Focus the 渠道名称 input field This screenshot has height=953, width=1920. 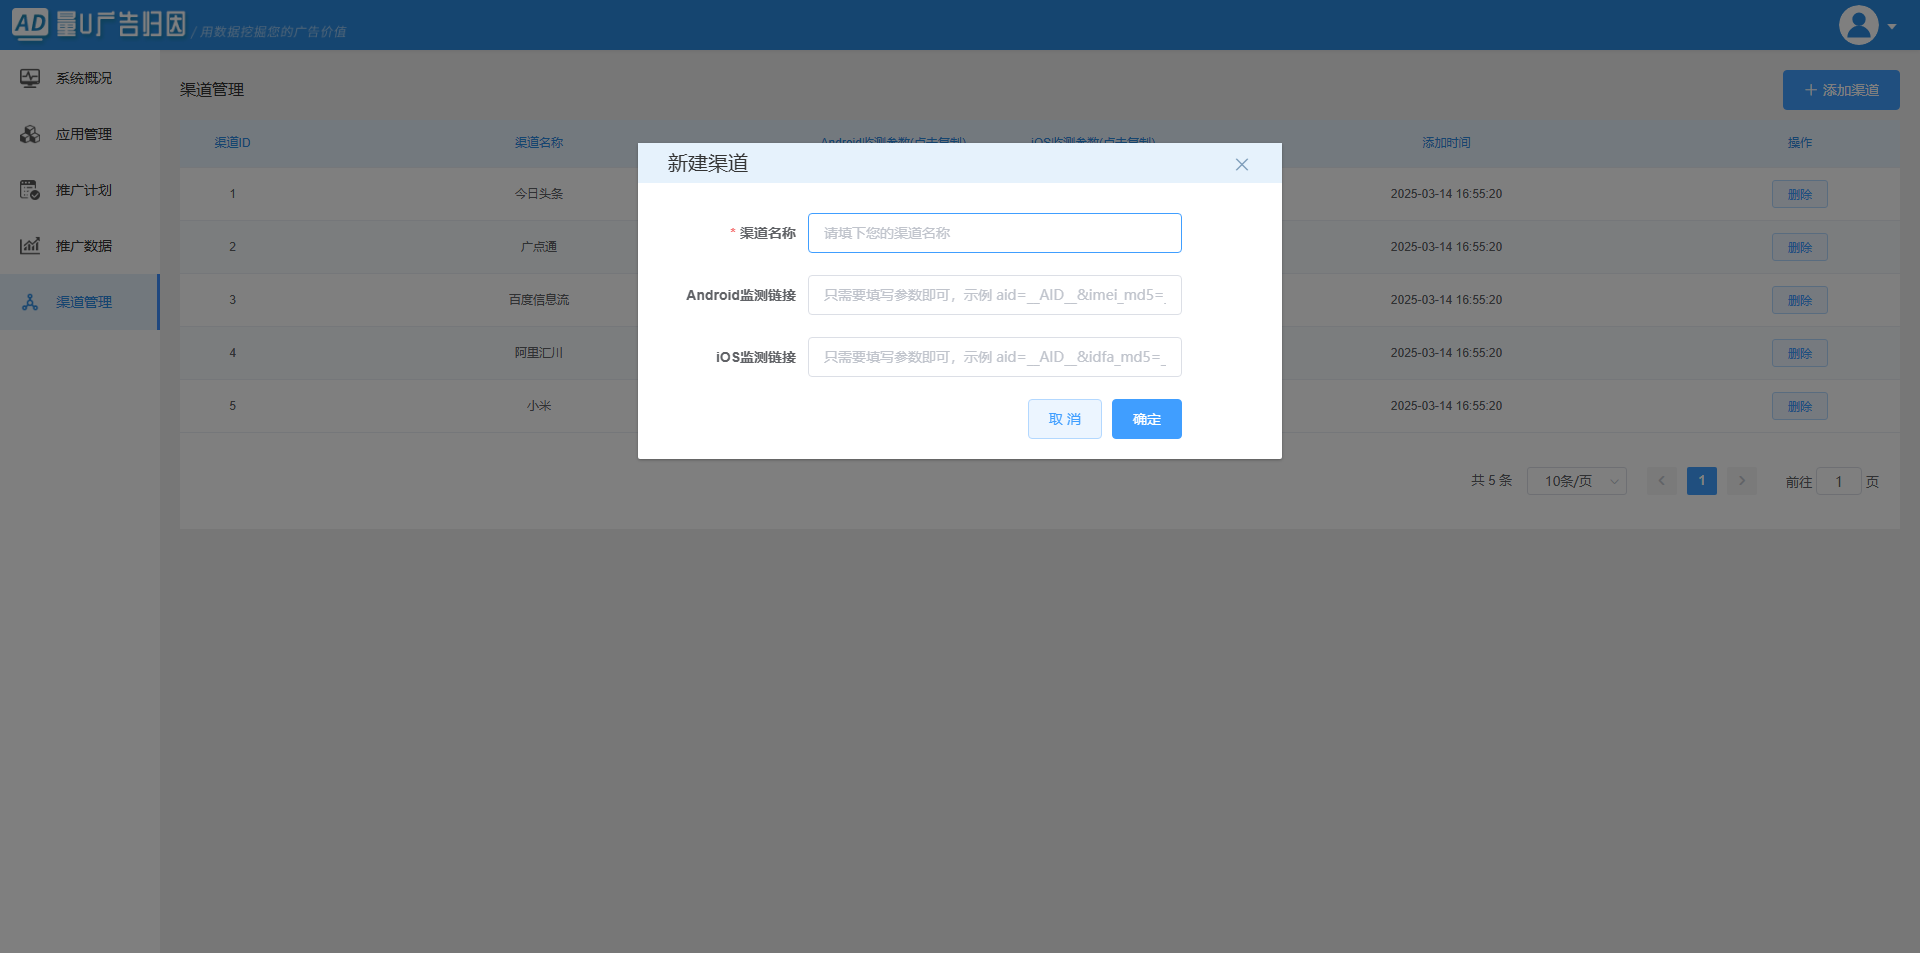[995, 233]
